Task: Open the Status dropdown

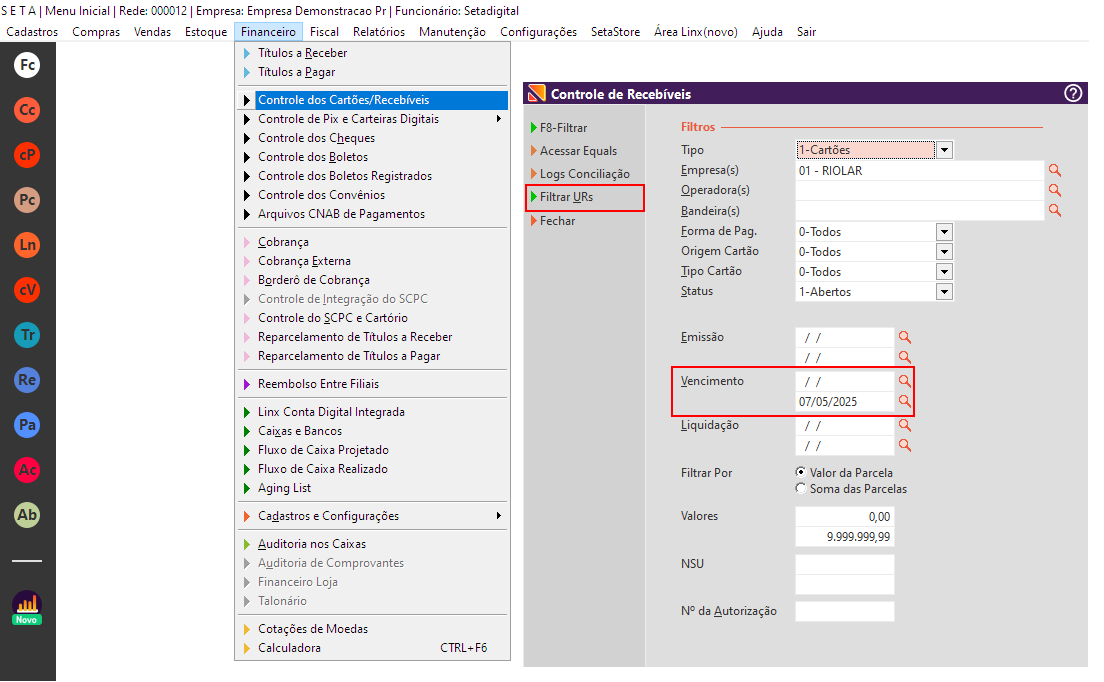Action: (944, 291)
